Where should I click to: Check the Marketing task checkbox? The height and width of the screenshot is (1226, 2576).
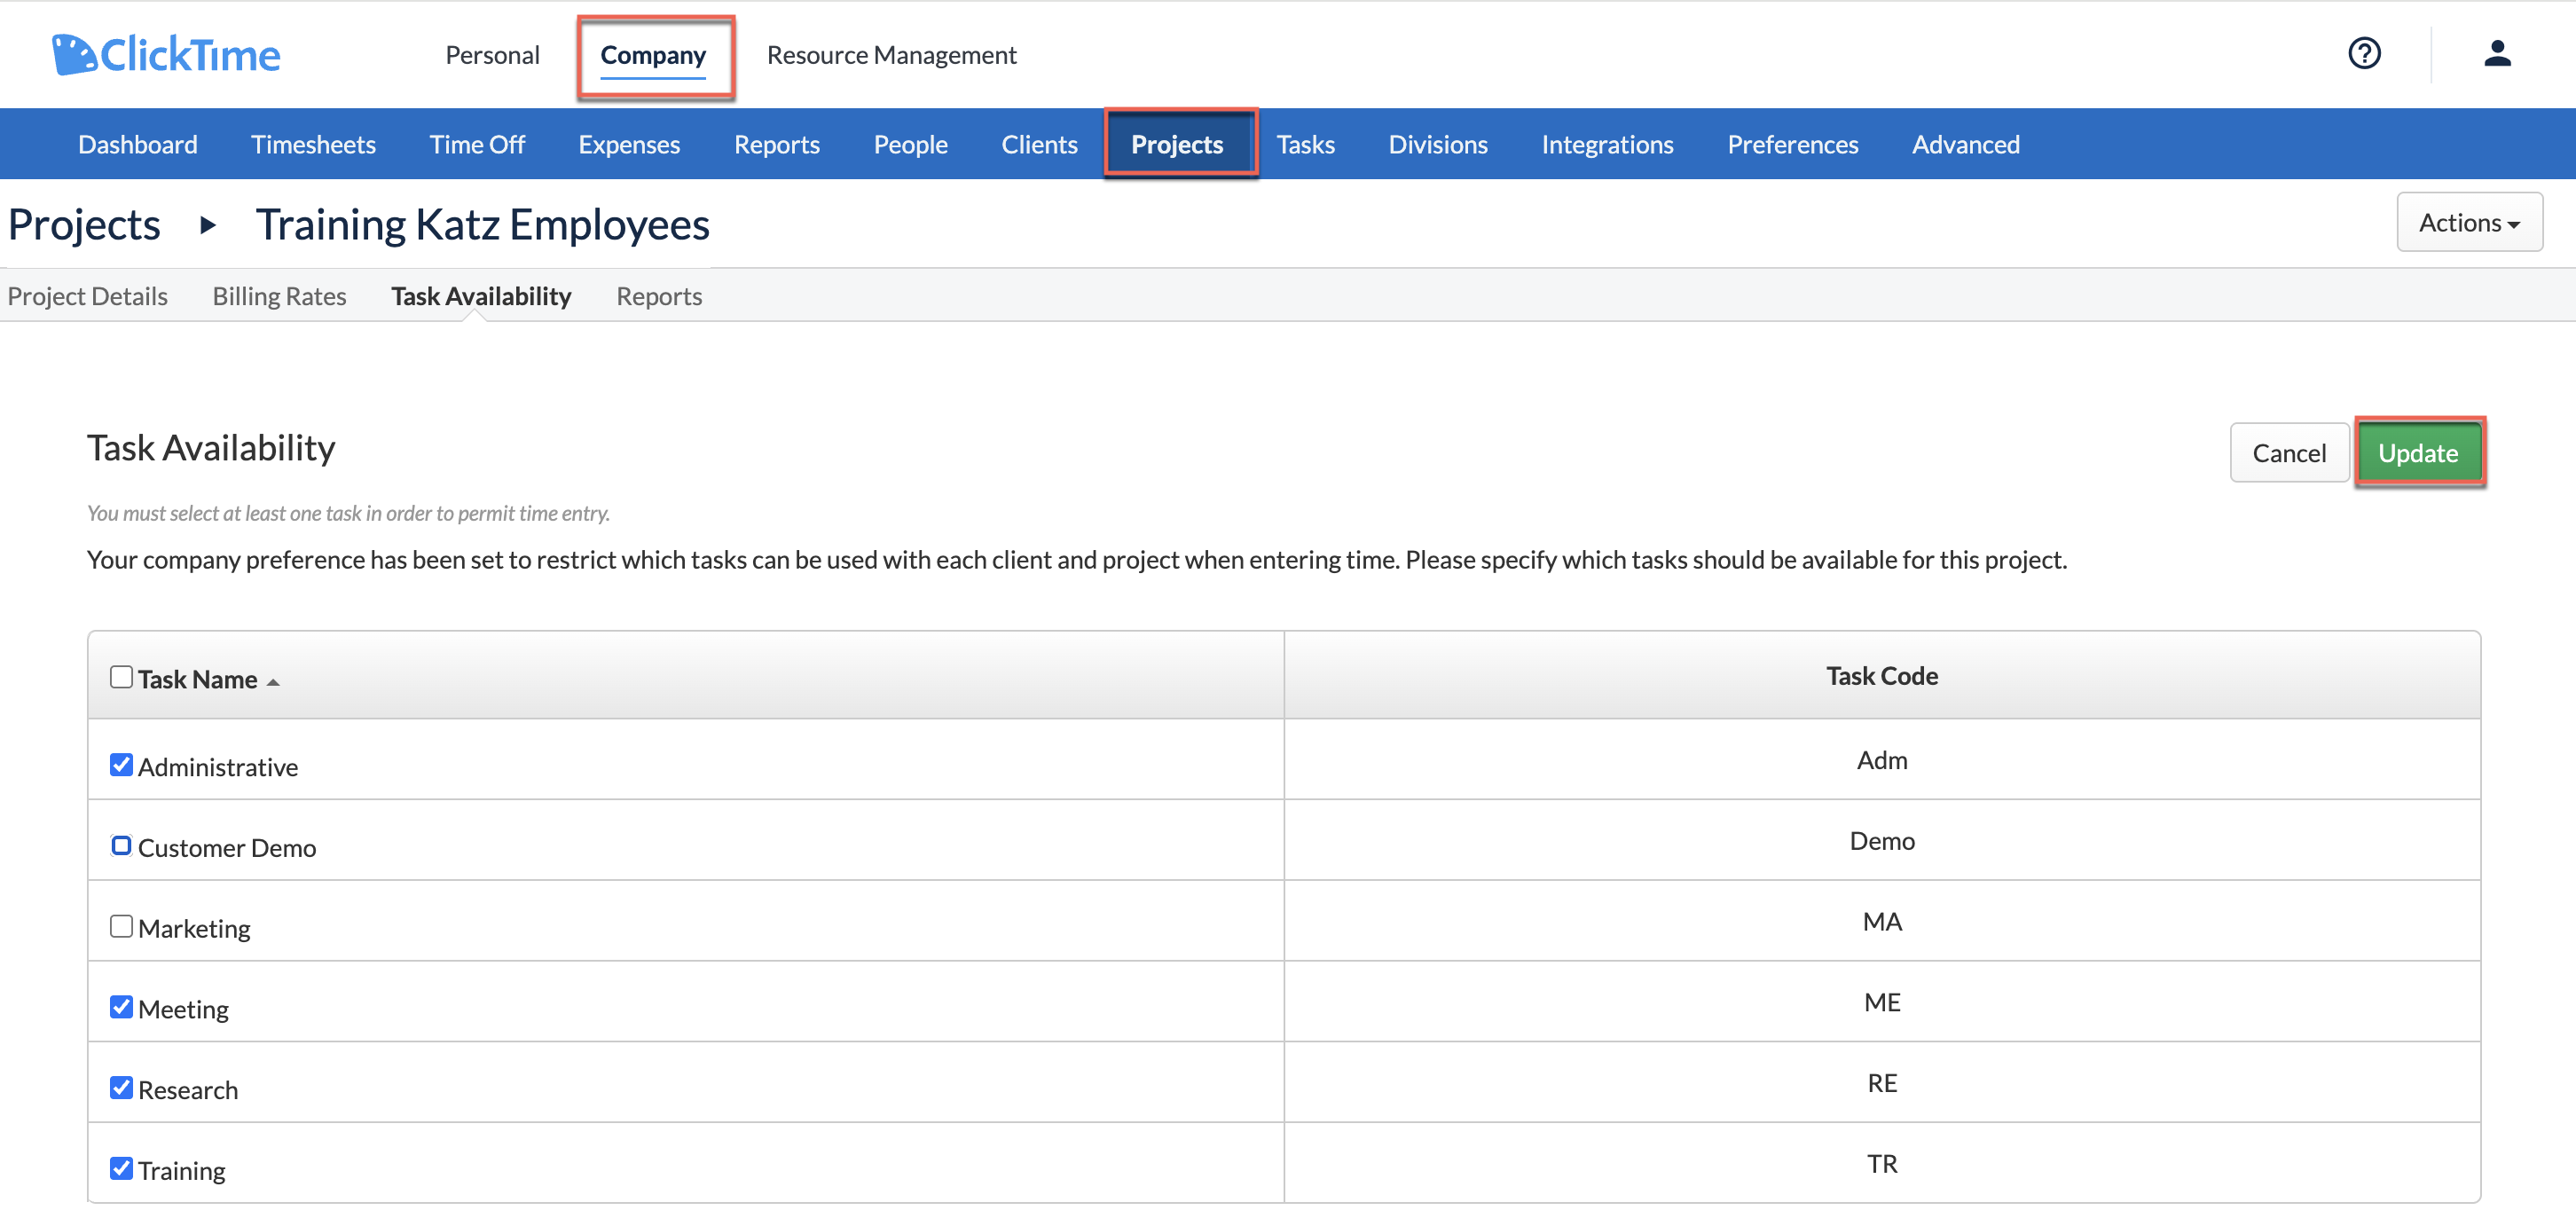(121, 926)
